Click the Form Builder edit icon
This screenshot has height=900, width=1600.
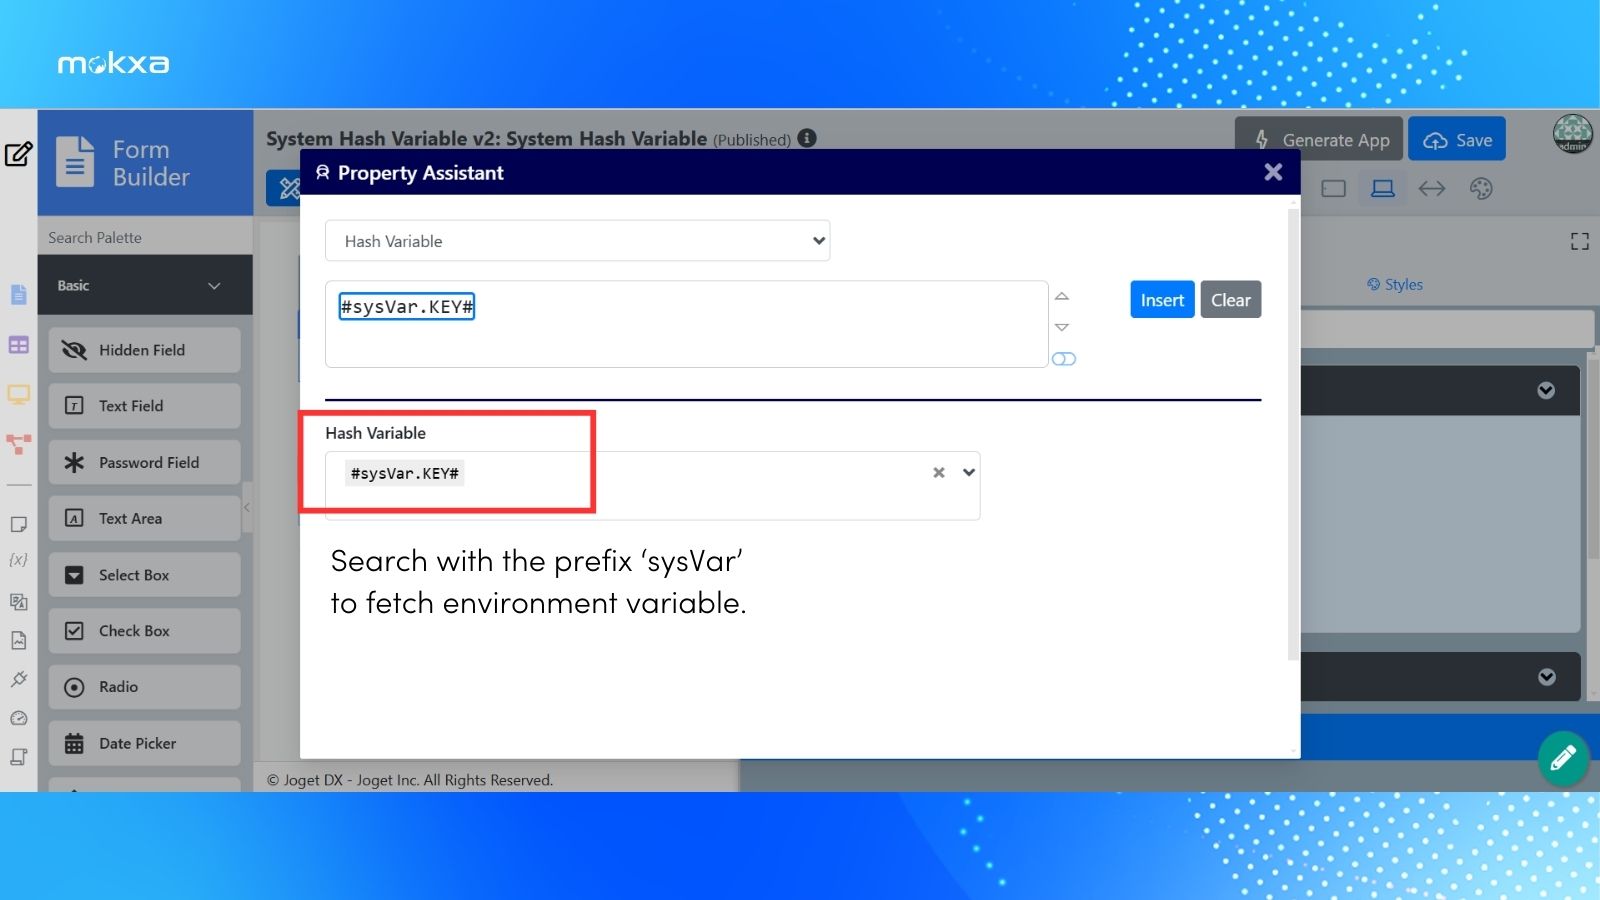19,154
